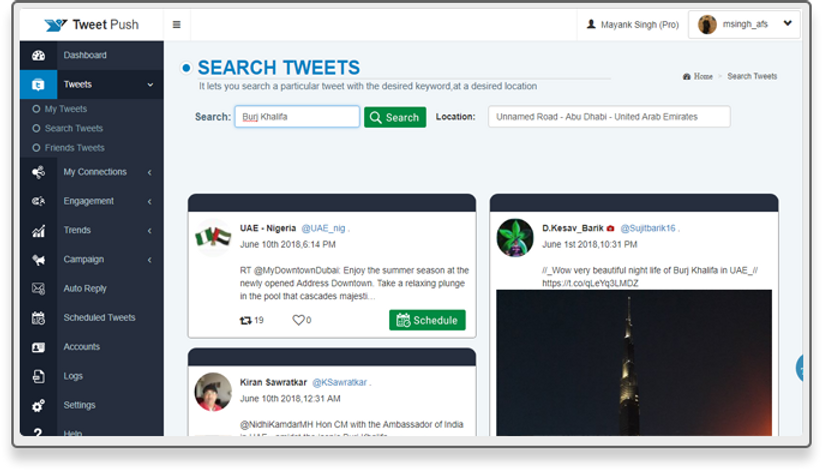This screenshot has width=822, height=470.
Task: Click the Scheduled Tweets calendar icon
Action: 38,318
